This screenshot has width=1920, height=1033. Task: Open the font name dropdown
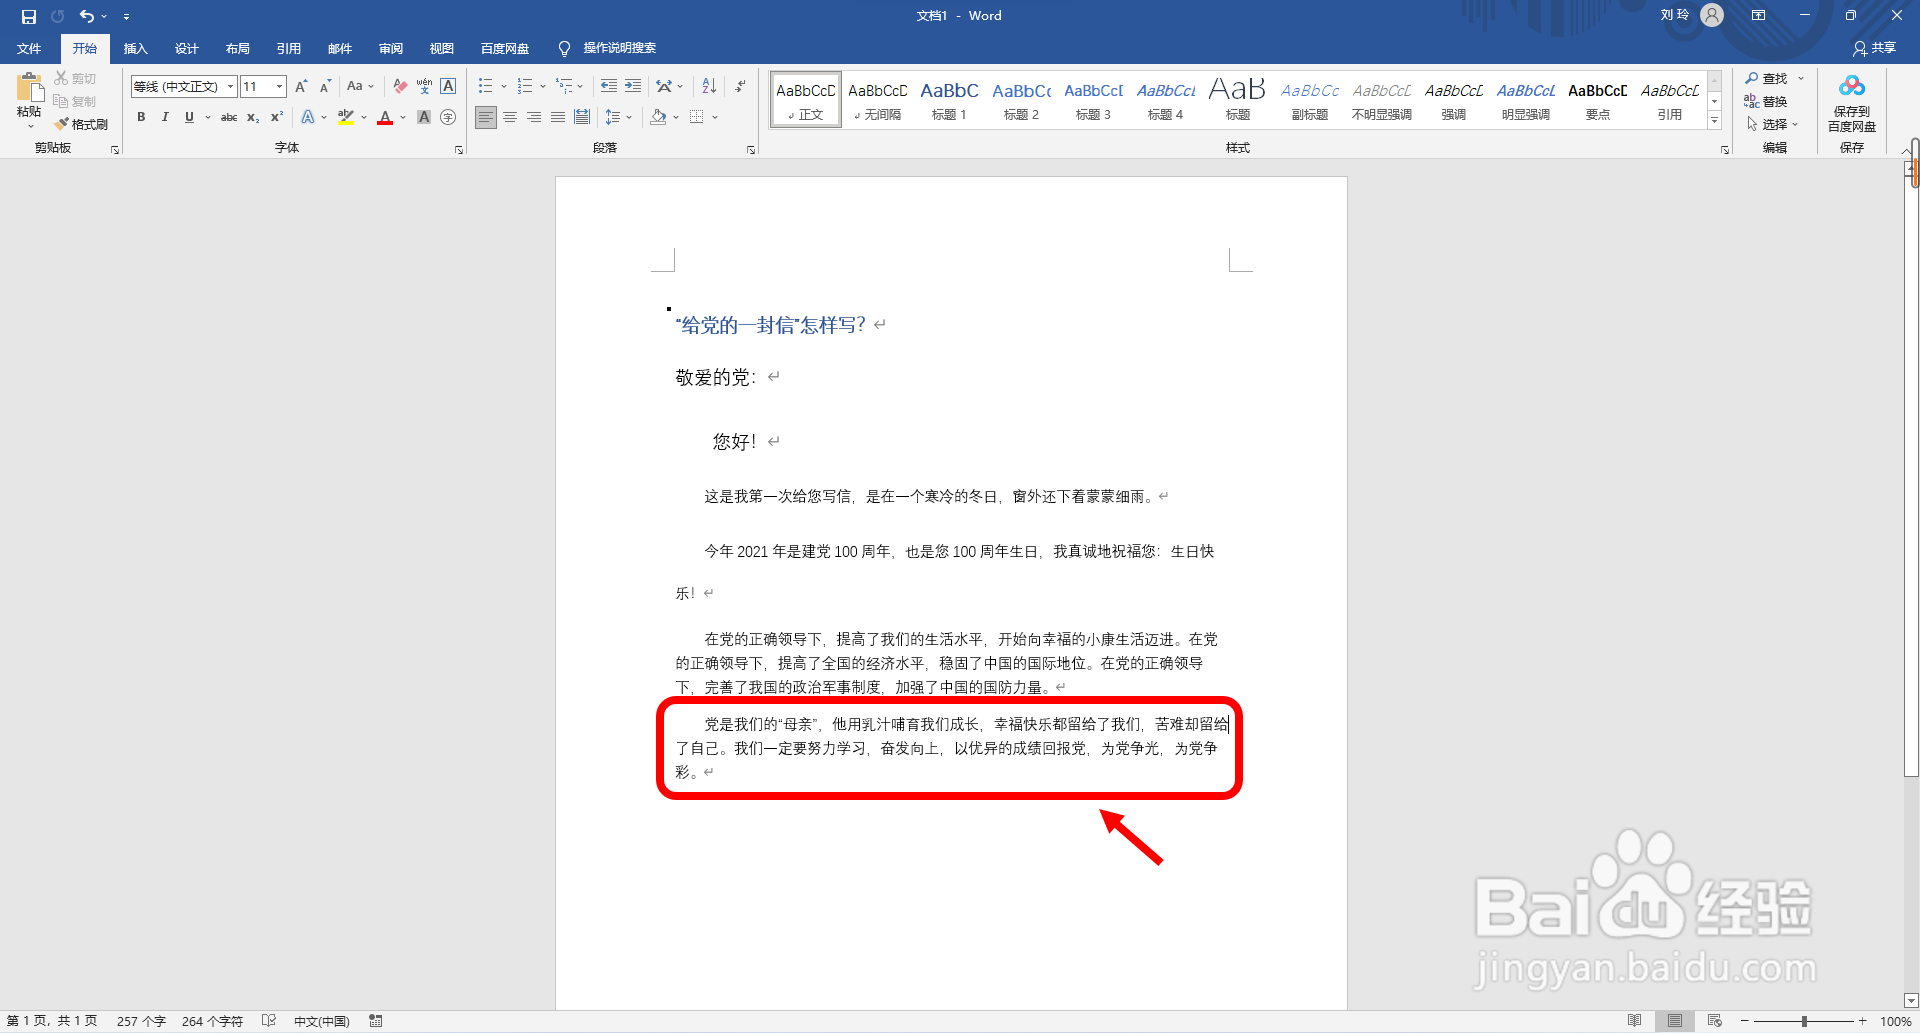230,86
